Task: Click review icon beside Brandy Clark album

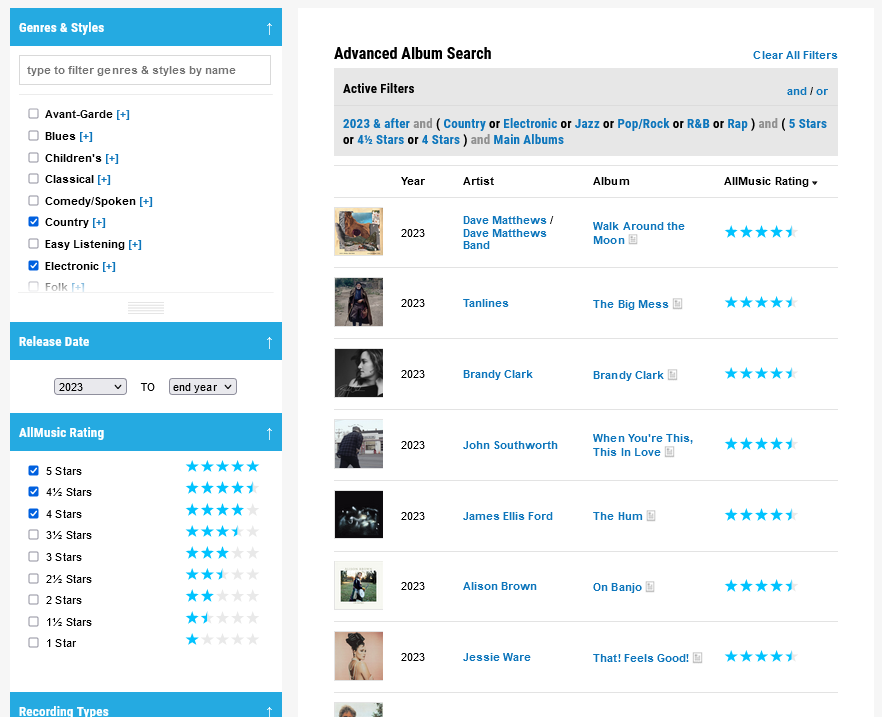Action: point(672,375)
